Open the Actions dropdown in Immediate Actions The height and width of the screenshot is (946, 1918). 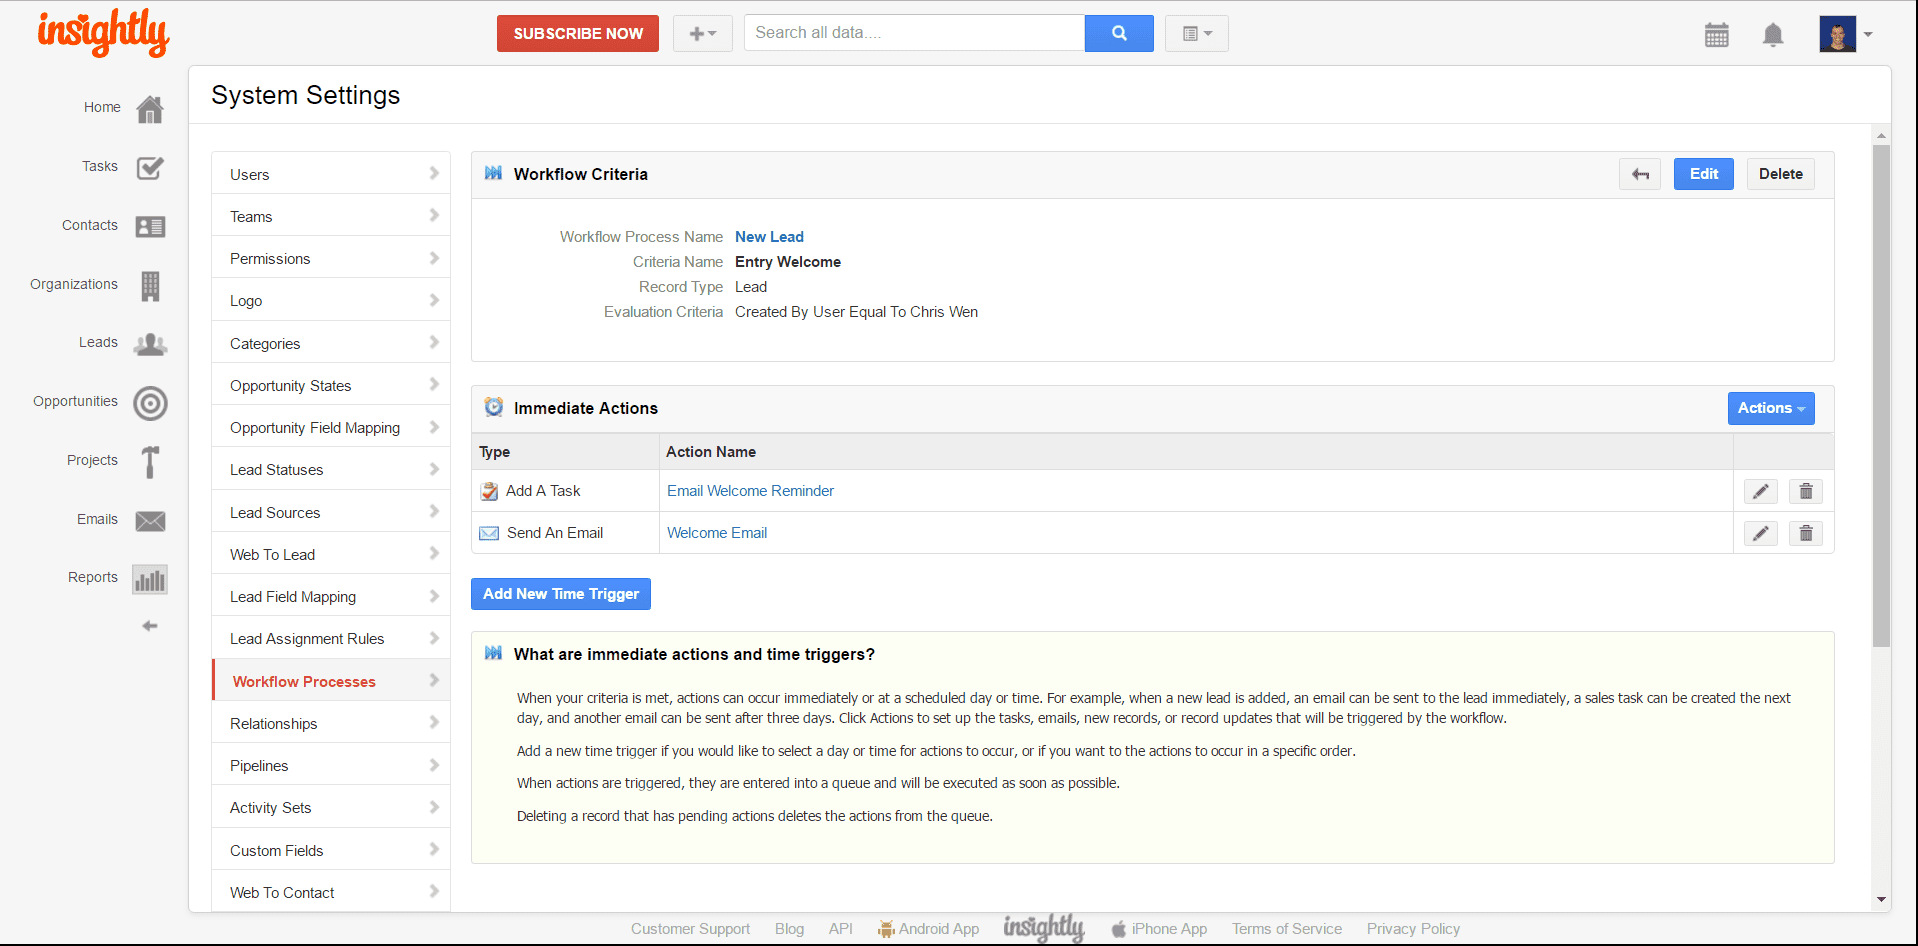click(x=1771, y=408)
